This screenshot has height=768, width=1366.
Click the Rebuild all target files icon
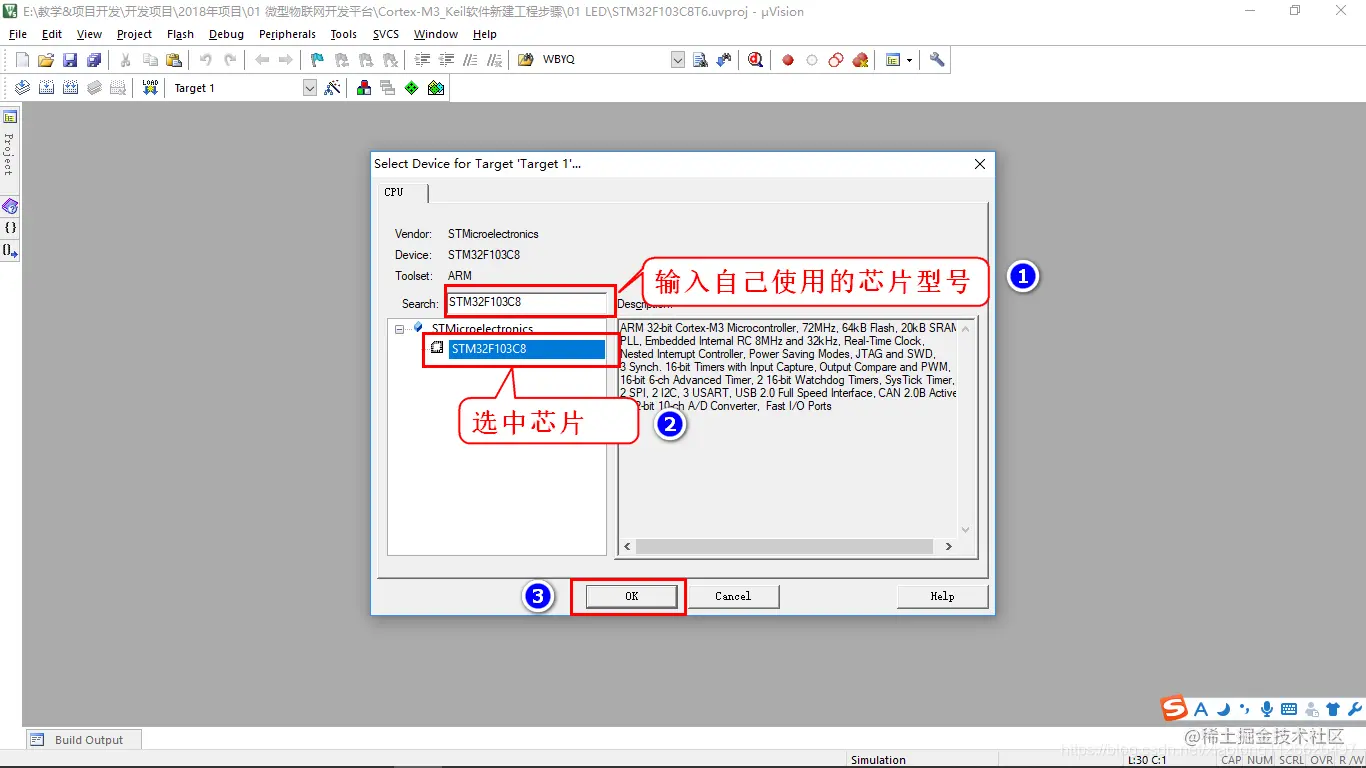70,88
